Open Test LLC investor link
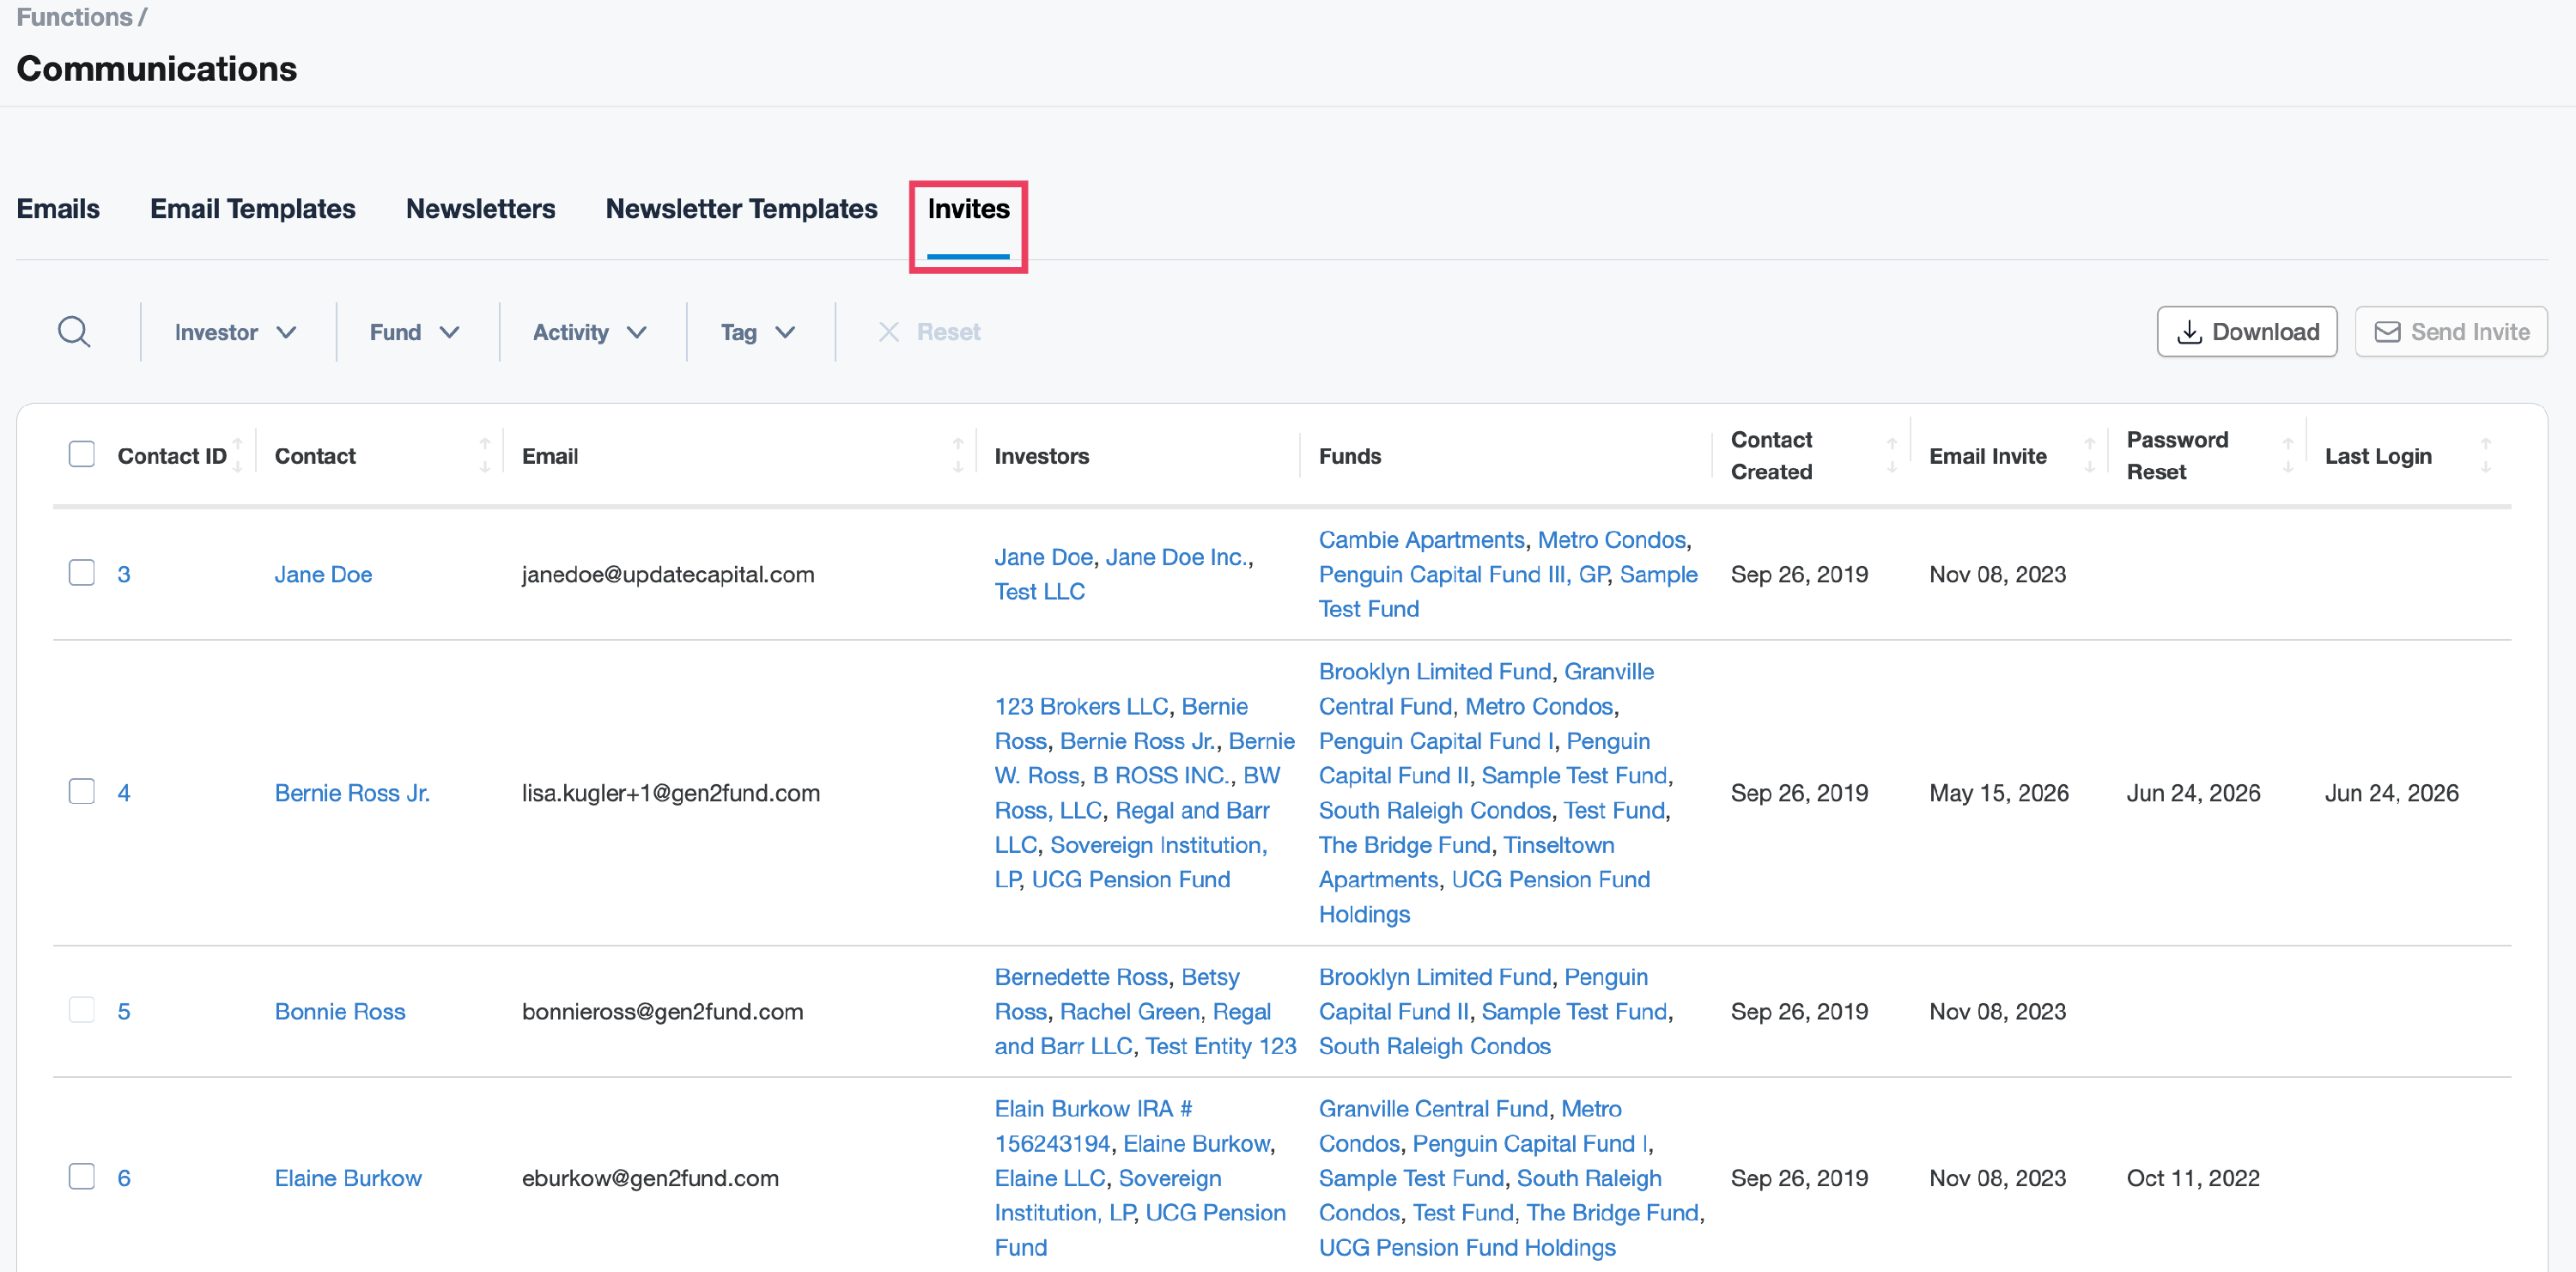Viewport: 2576px width, 1272px height. (x=1039, y=592)
